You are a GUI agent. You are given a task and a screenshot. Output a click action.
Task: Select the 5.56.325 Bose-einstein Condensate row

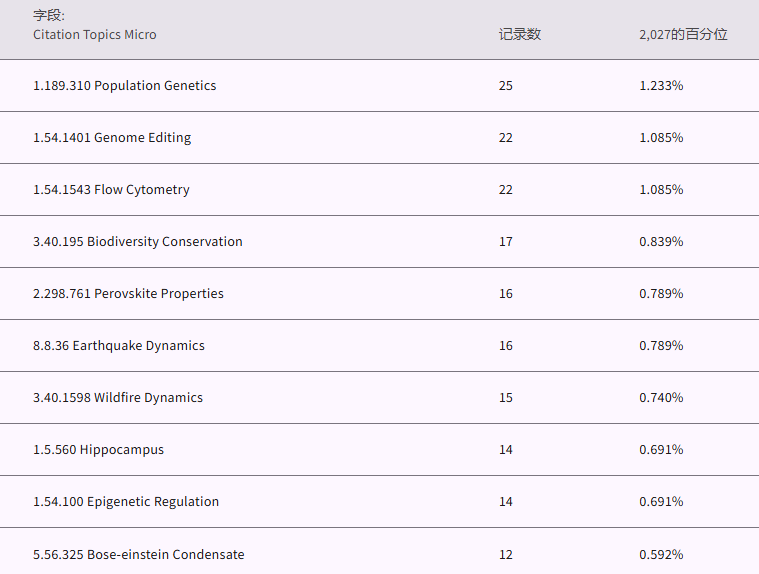click(x=138, y=555)
